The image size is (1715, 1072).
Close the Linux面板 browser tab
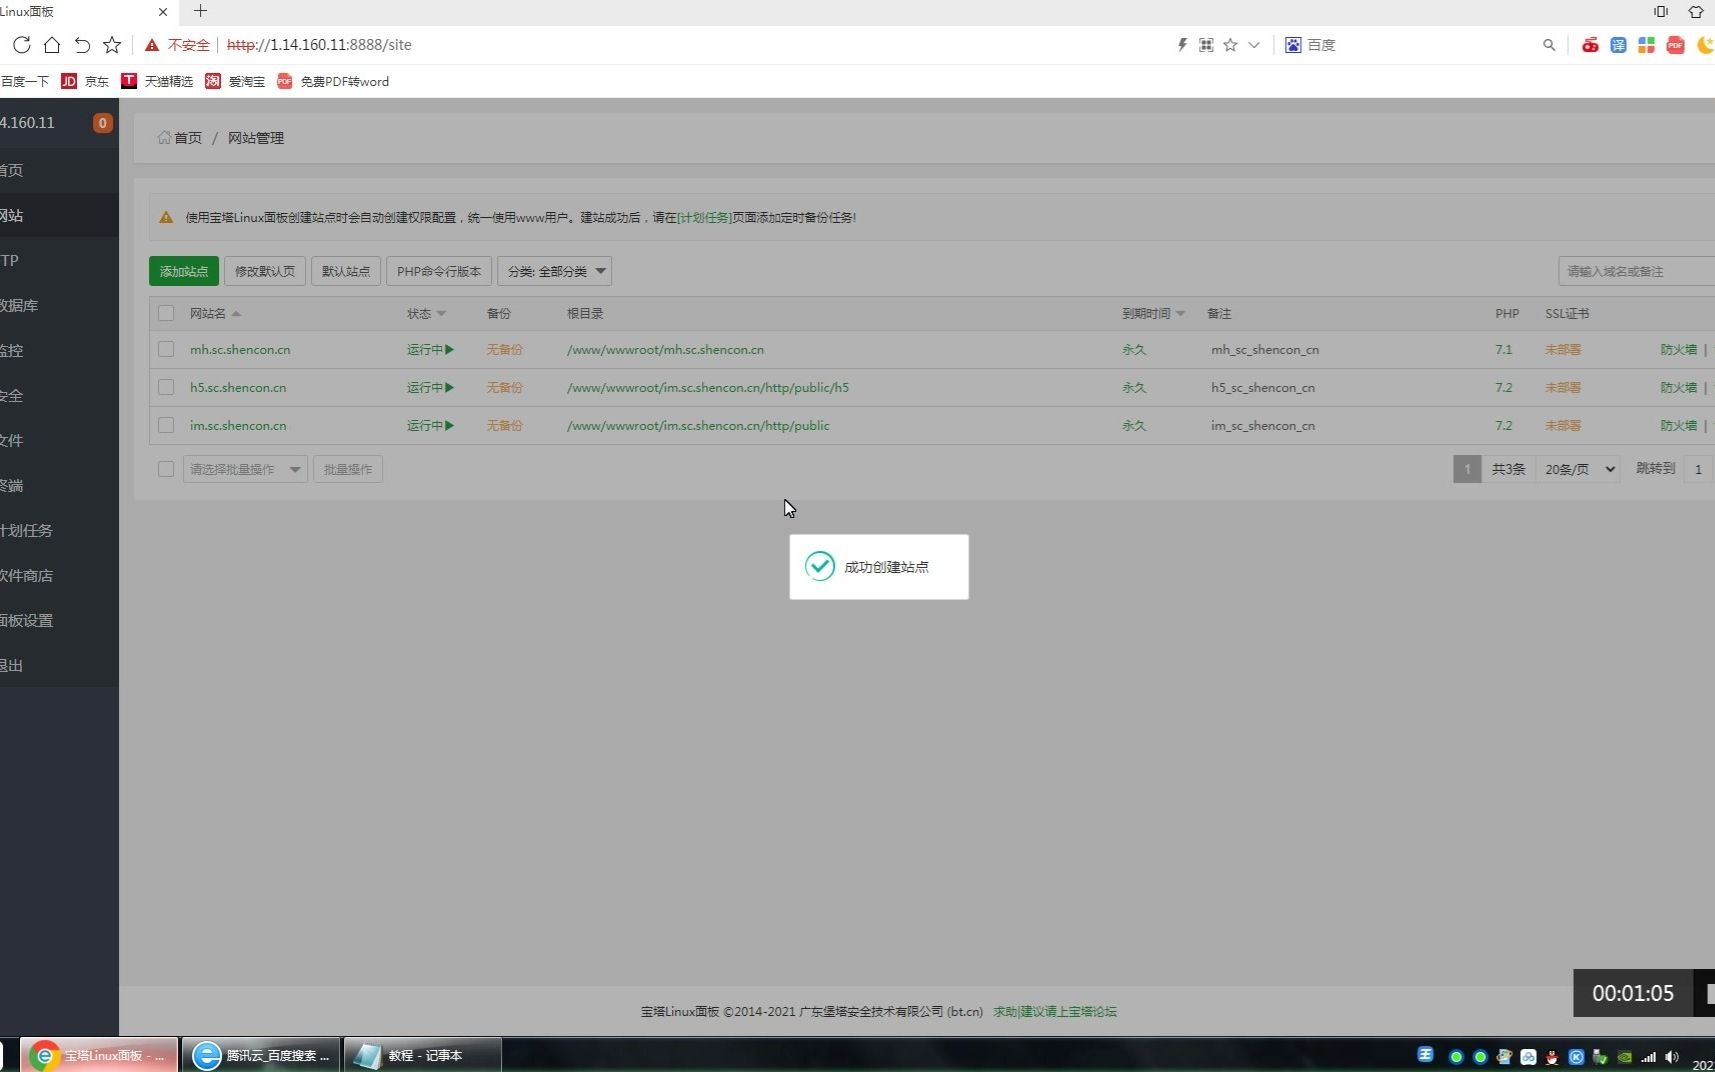click(163, 12)
